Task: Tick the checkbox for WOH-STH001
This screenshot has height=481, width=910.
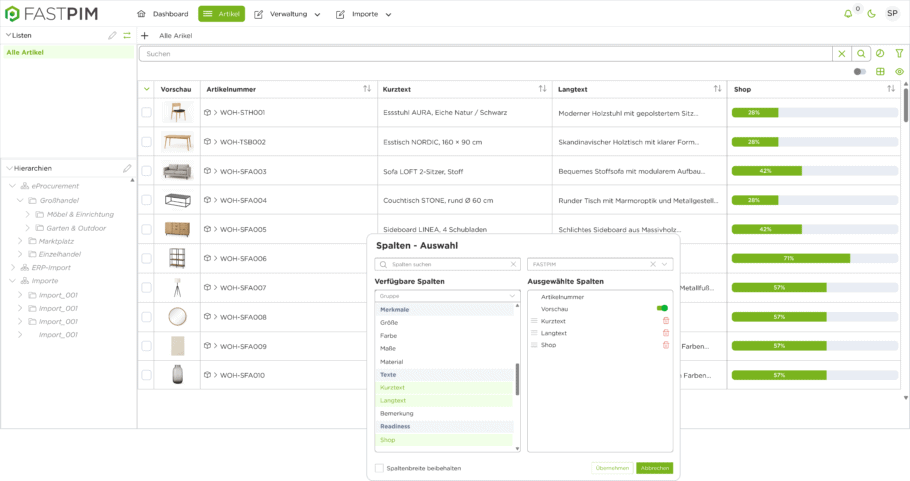Action: 146,113
